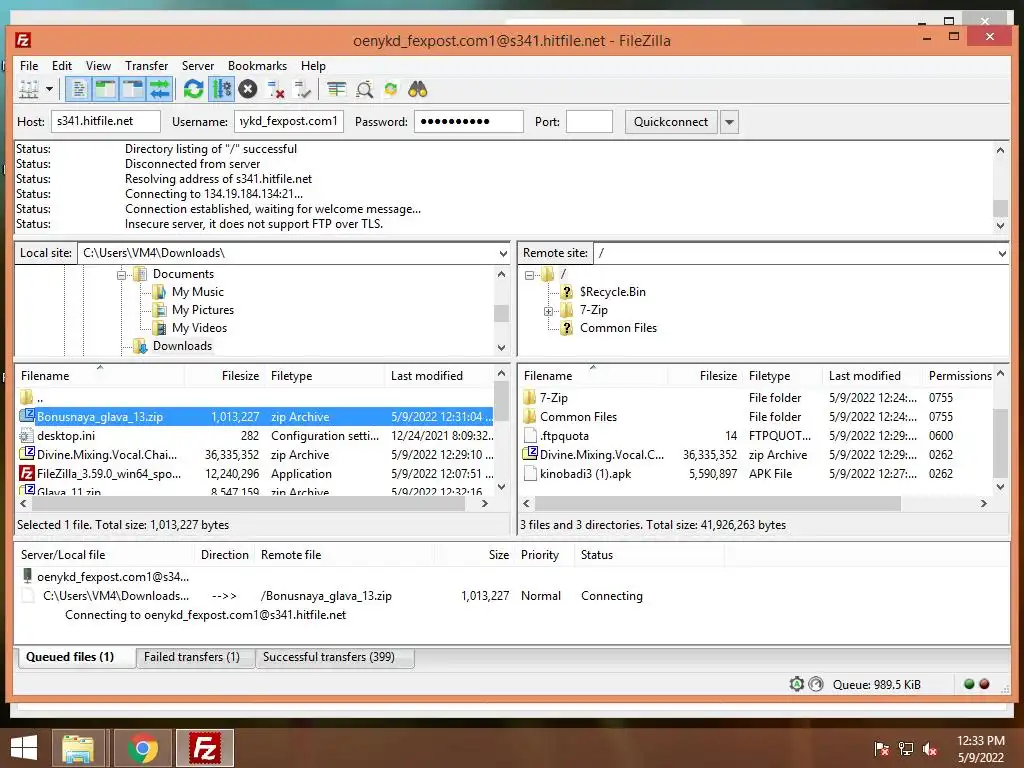Open the Remote site path dropdown
This screenshot has width=1024, height=768.
coord(1002,253)
